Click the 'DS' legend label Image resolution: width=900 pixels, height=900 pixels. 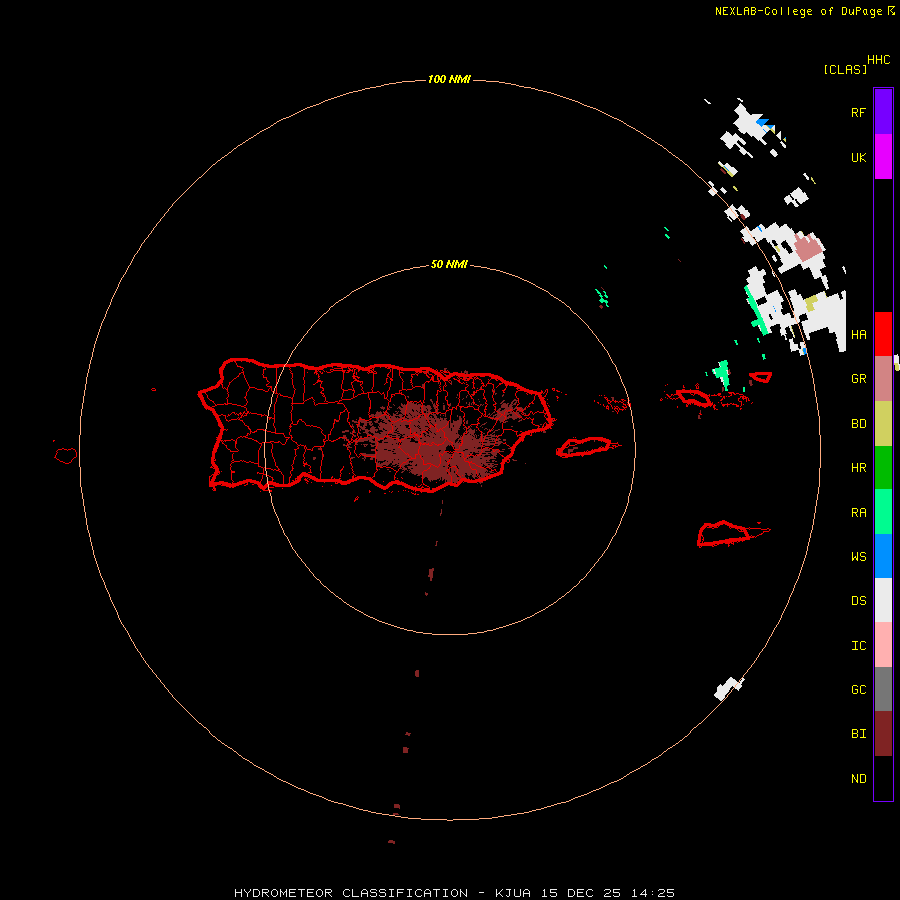click(x=858, y=601)
